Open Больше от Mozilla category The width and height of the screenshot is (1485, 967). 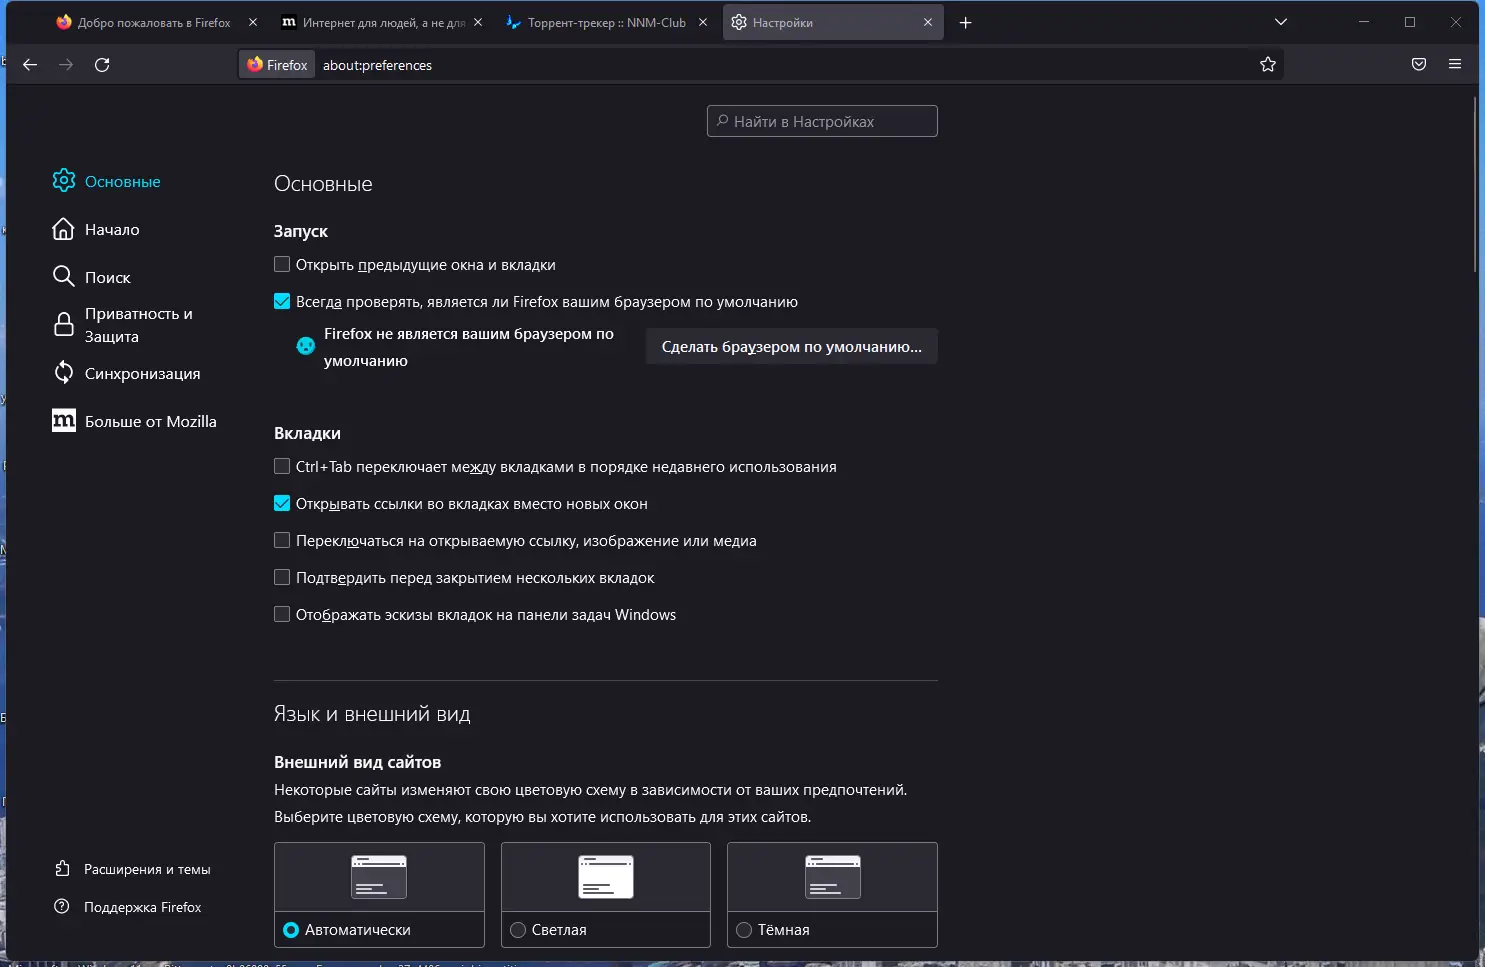151,422
